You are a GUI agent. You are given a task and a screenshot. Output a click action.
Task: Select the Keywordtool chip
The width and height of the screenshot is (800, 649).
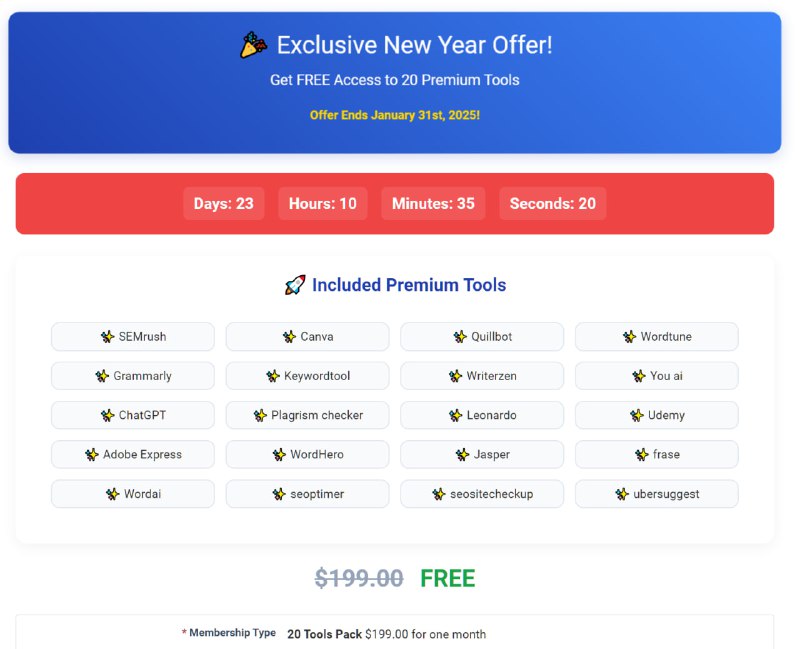coord(308,376)
